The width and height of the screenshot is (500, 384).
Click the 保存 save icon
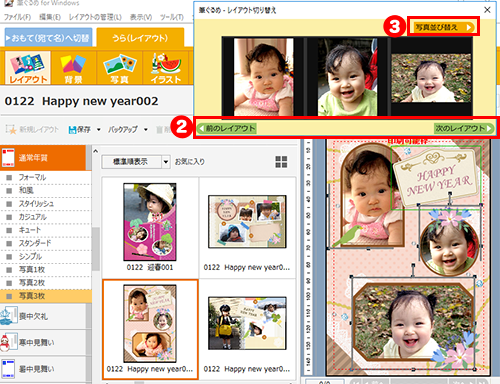coord(72,130)
